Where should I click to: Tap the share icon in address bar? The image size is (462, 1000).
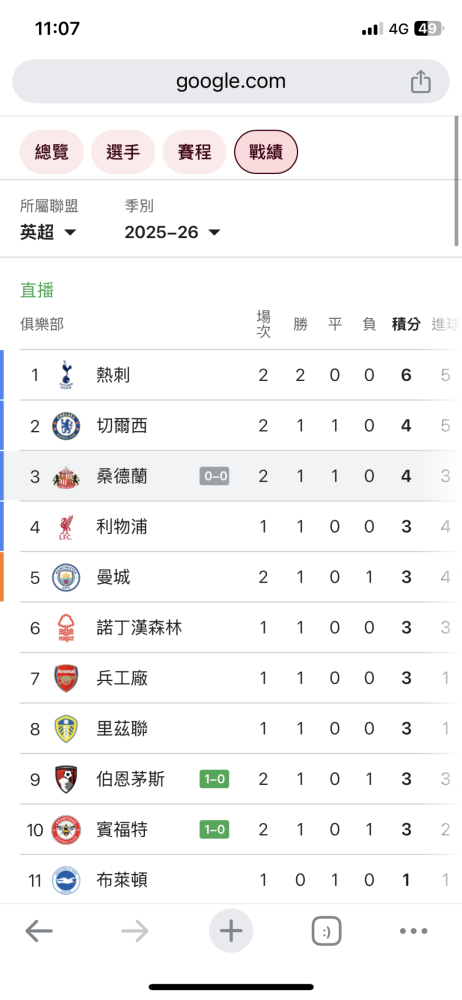(421, 82)
